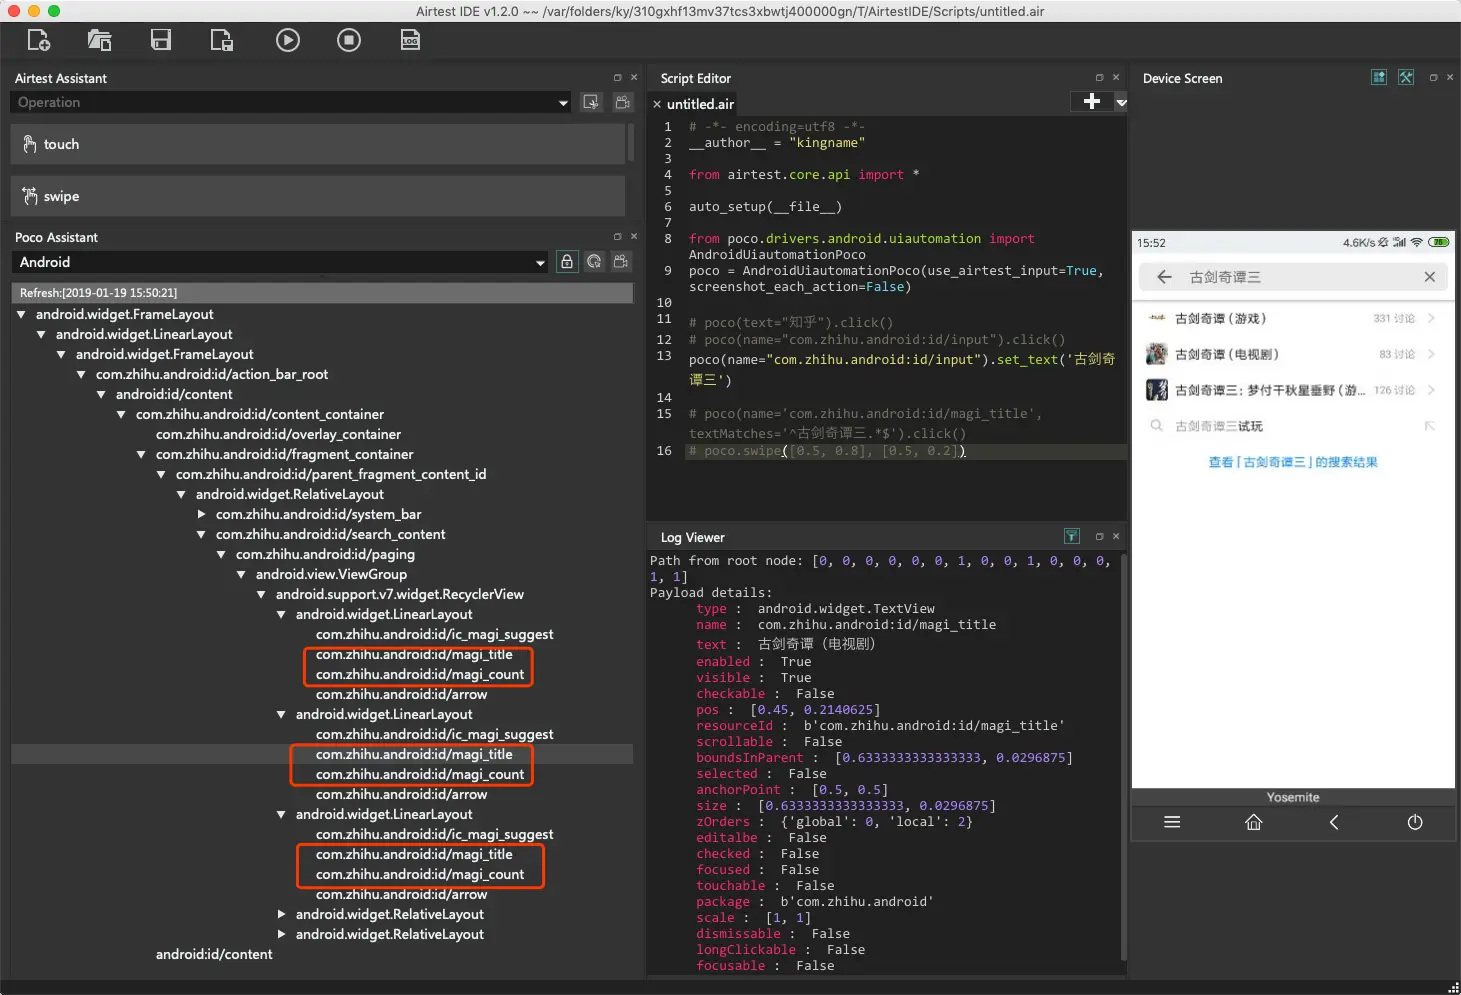
Task: Select the untitled.air script tab
Action: tap(700, 104)
